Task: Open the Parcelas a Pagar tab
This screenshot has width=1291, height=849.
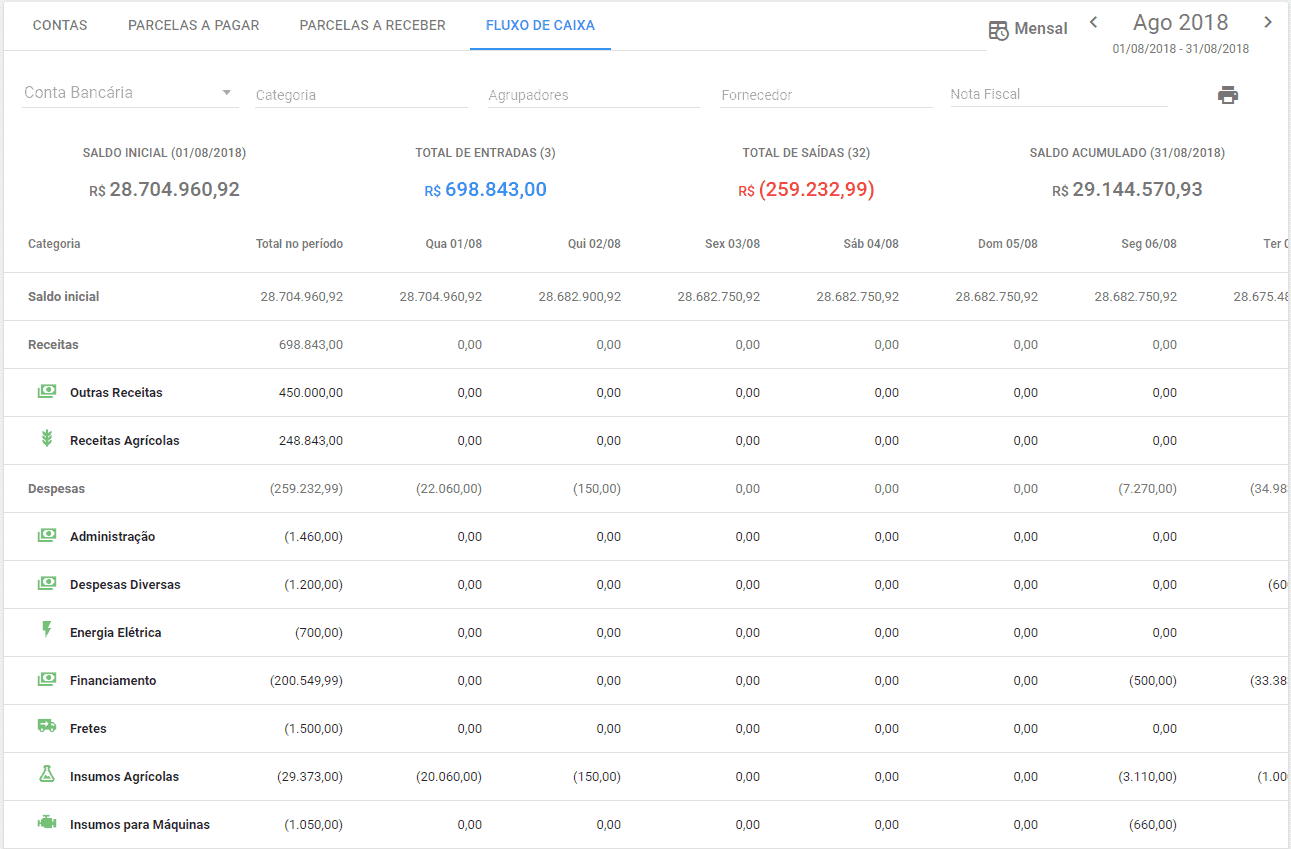Action: (x=193, y=25)
